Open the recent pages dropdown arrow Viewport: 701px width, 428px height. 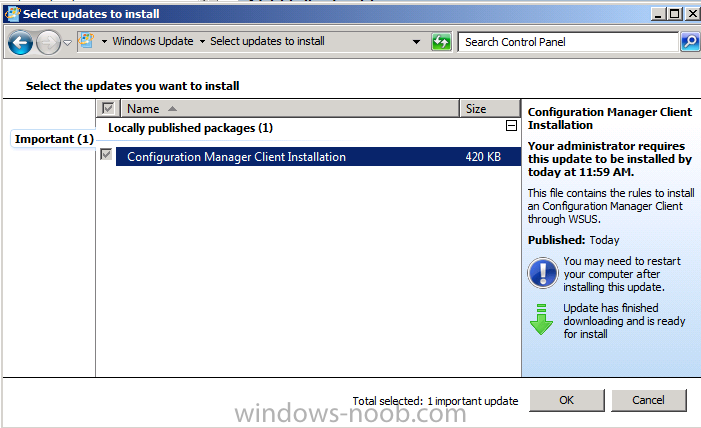(68, 43)
